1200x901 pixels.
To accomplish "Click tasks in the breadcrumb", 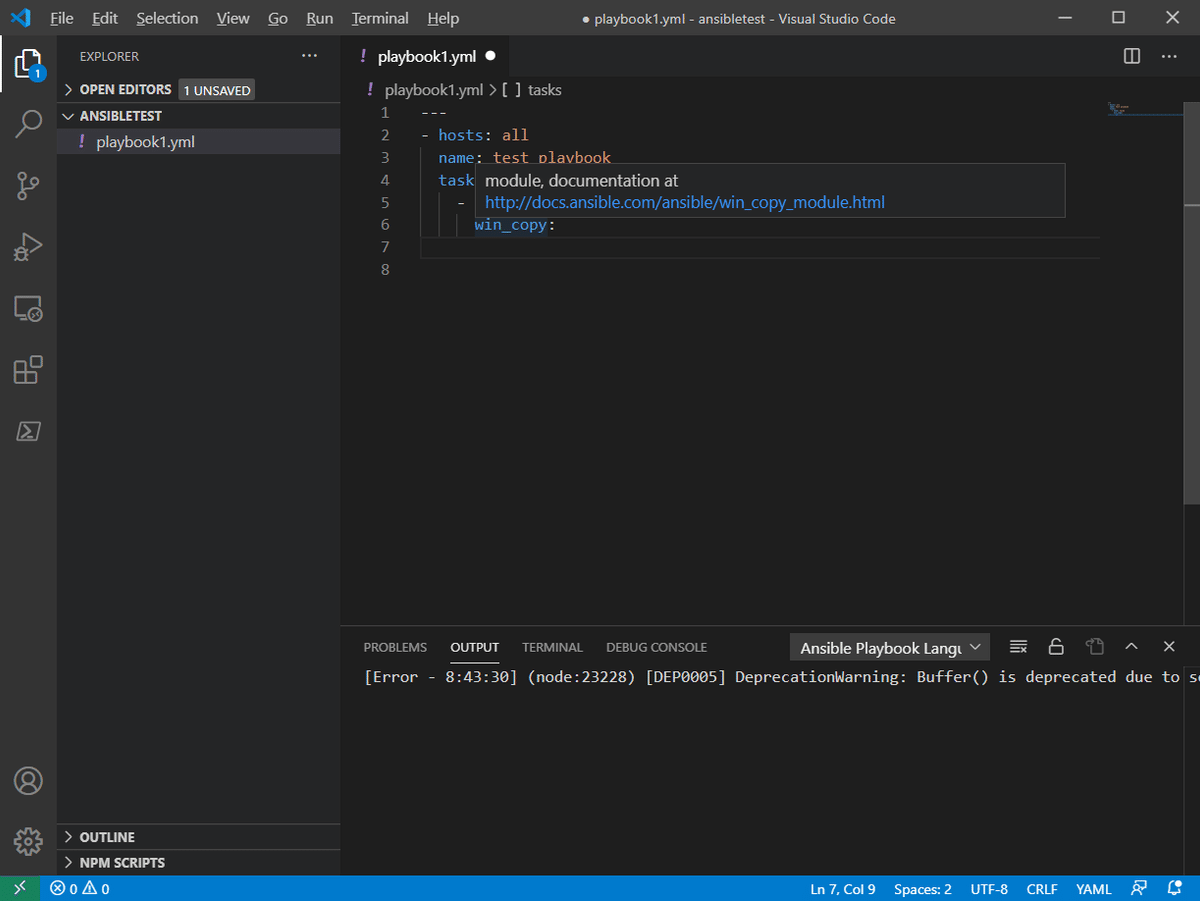I will click(544, 90).
